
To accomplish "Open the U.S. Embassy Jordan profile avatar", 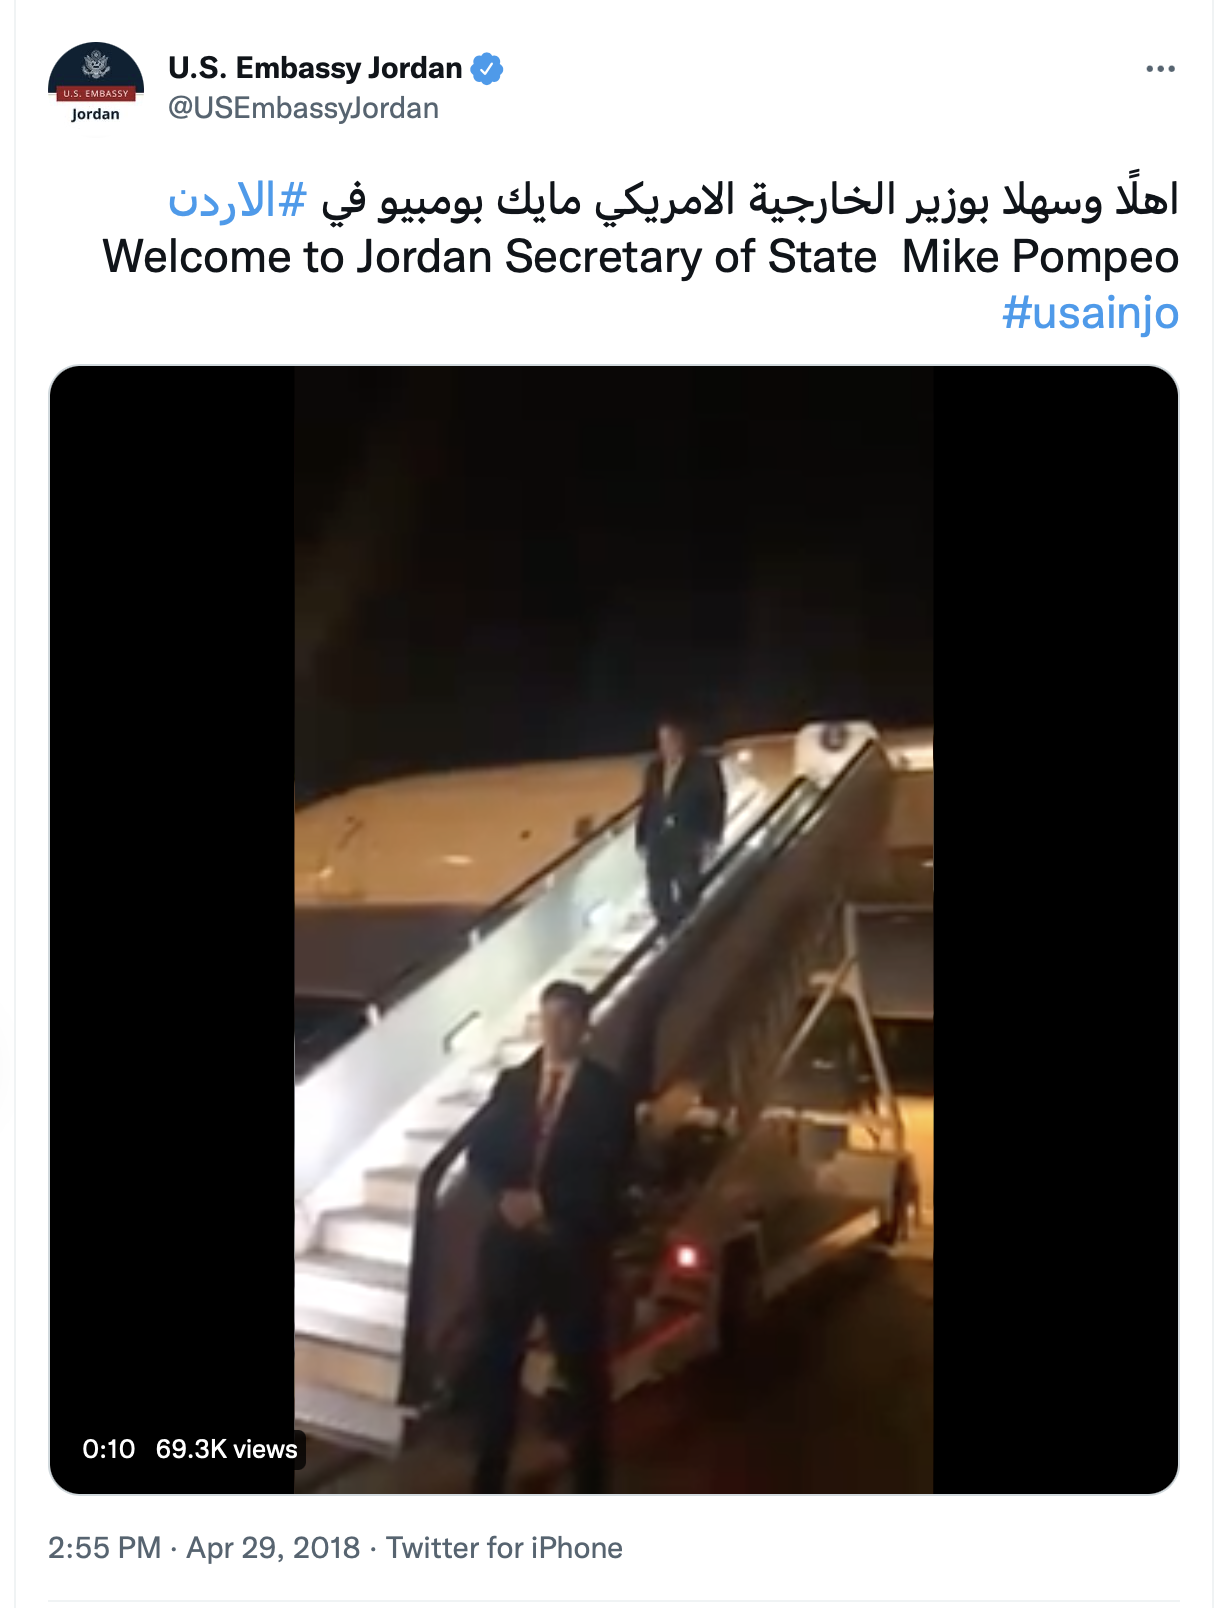I will pyautogui.click(x=96, y=88).
